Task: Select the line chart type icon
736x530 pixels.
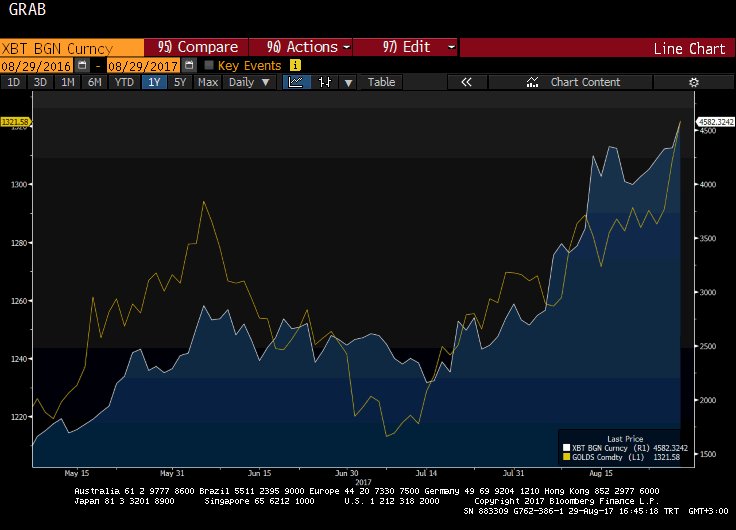Action: 296,82
